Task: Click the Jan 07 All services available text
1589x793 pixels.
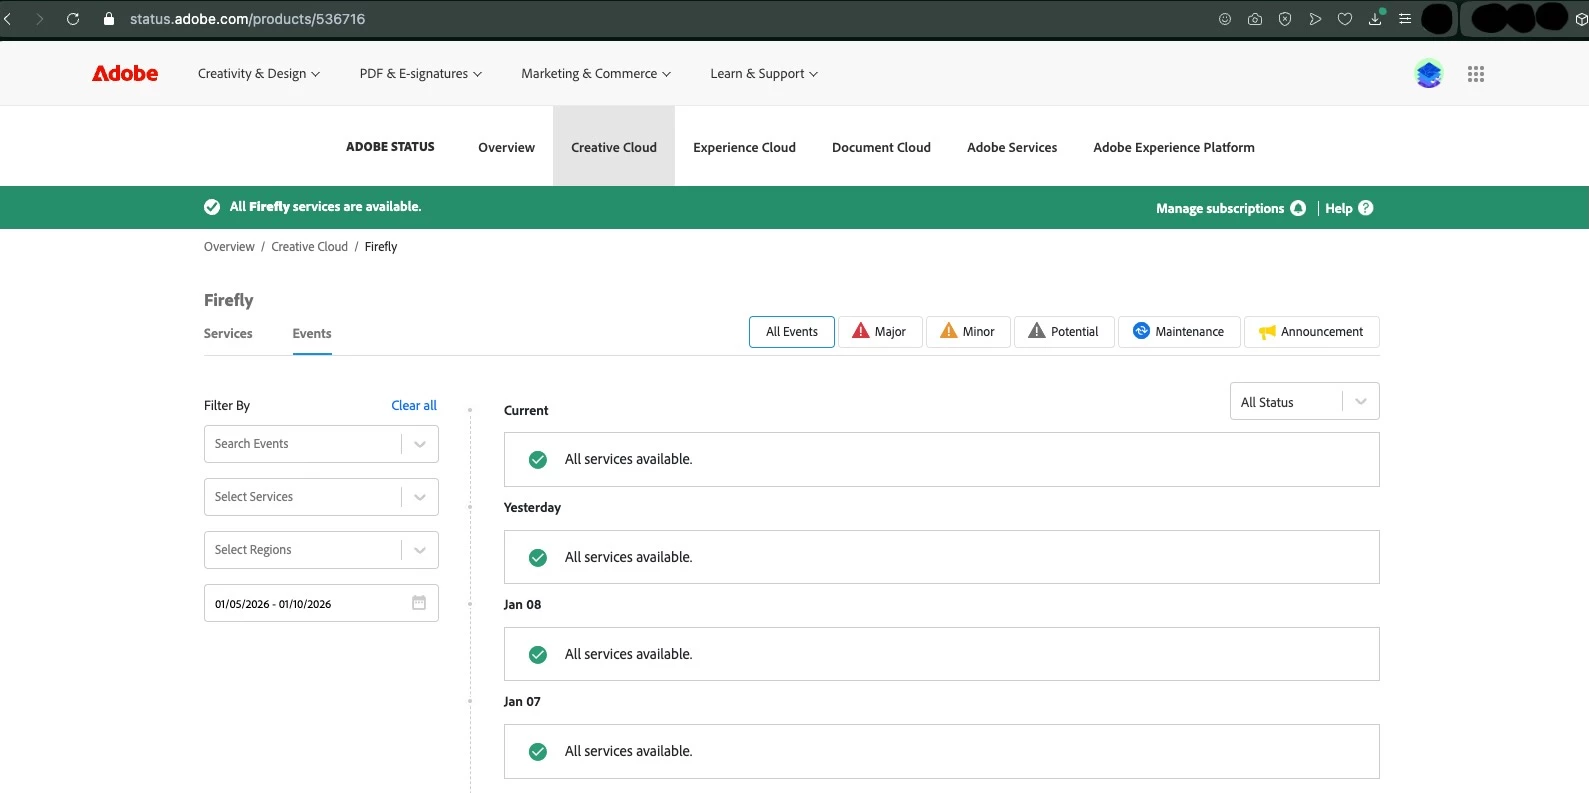Action: click(x=629, y=752)
